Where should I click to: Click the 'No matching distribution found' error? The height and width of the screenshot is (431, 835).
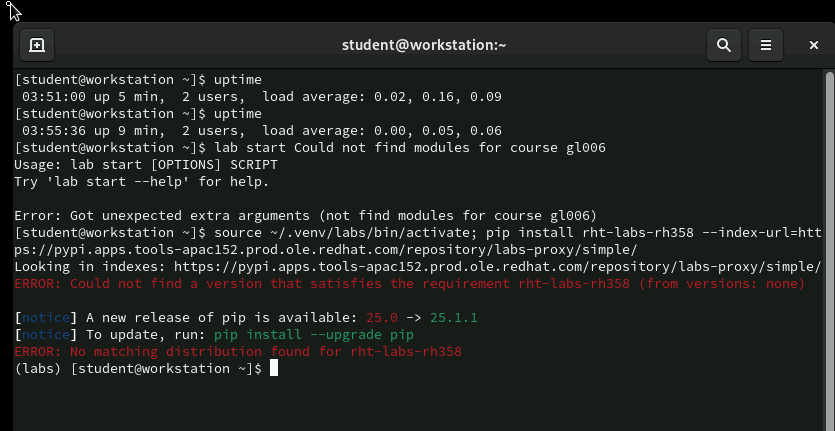click(x=238, y=352)
